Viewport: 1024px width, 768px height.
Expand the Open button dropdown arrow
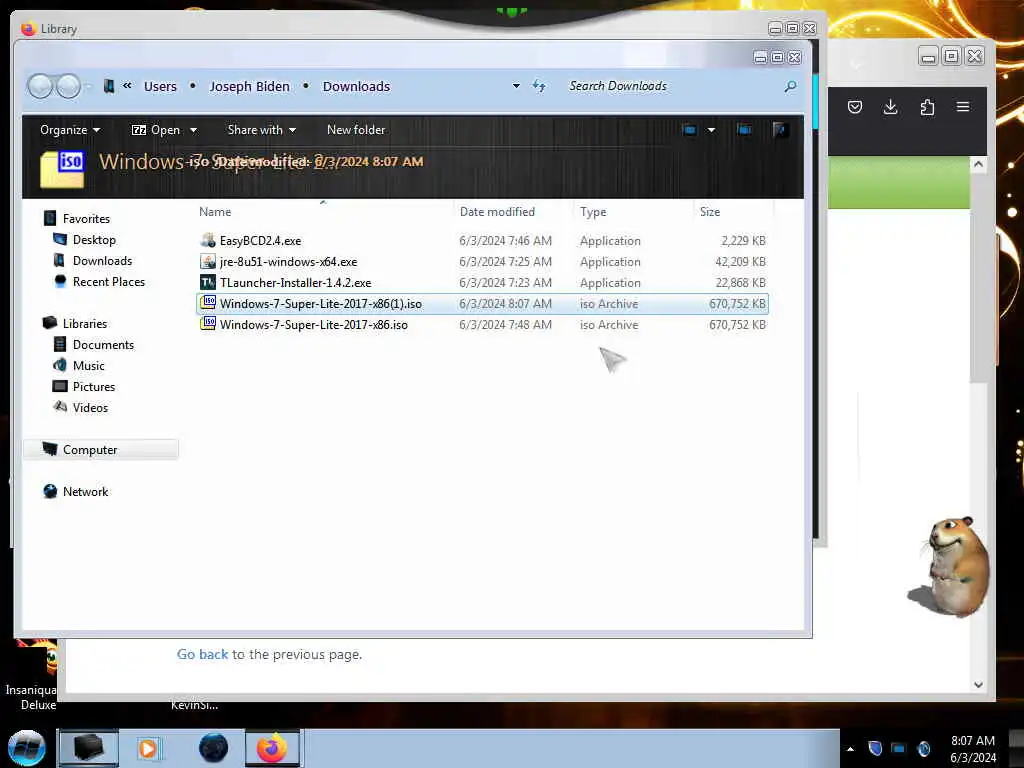click(x=193, y=130)
